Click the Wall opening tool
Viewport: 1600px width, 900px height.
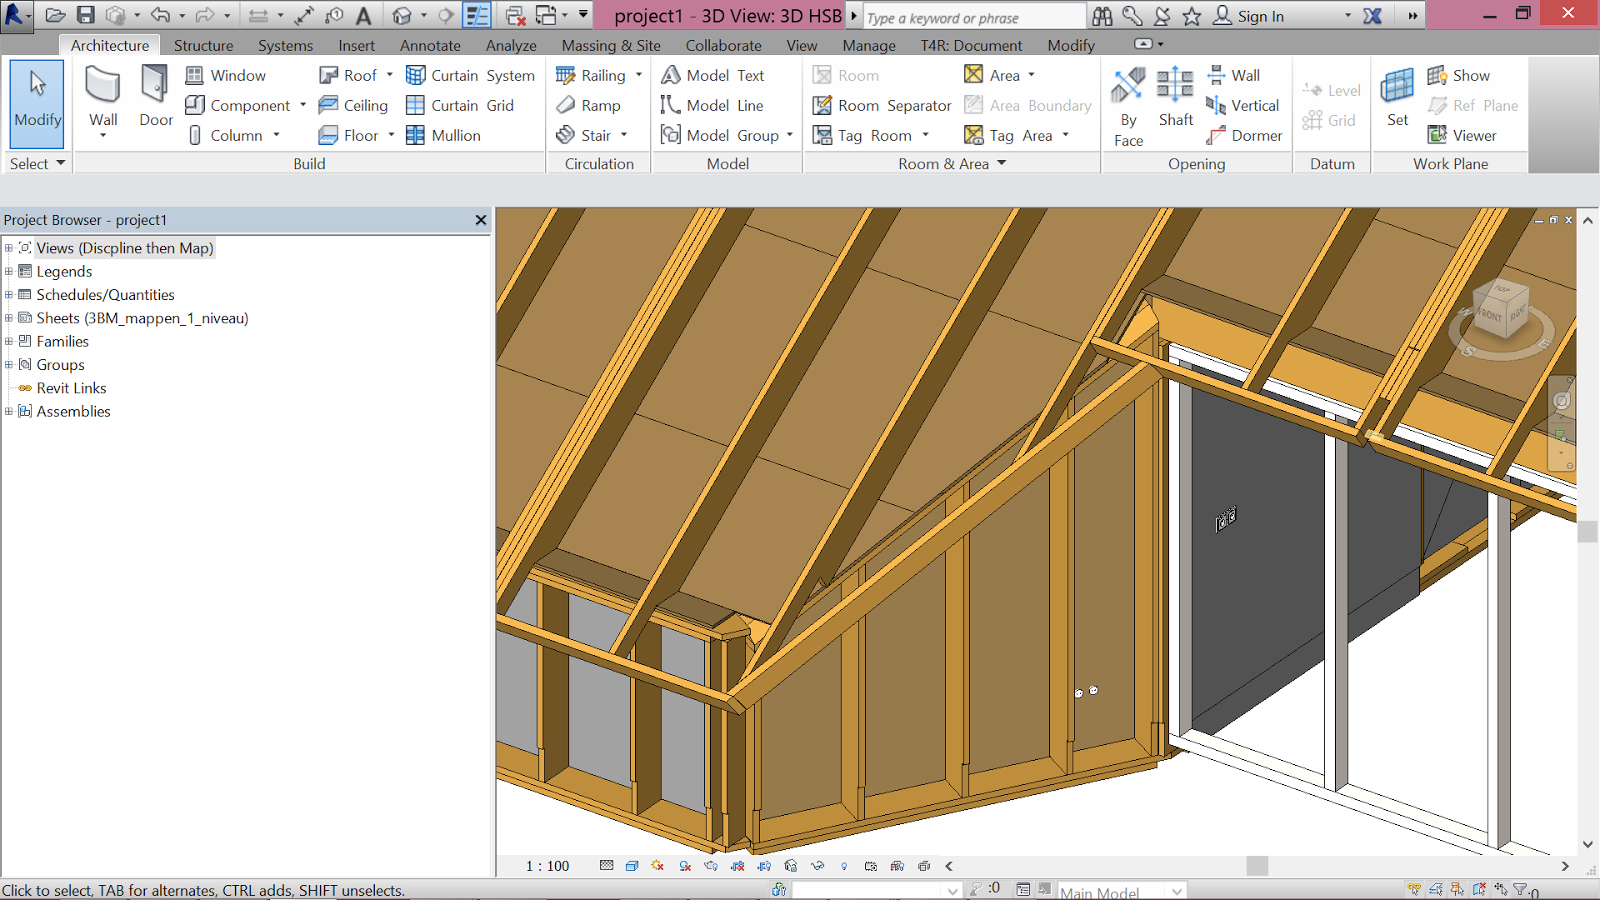pyautogui.click(x=1233, y=75)
